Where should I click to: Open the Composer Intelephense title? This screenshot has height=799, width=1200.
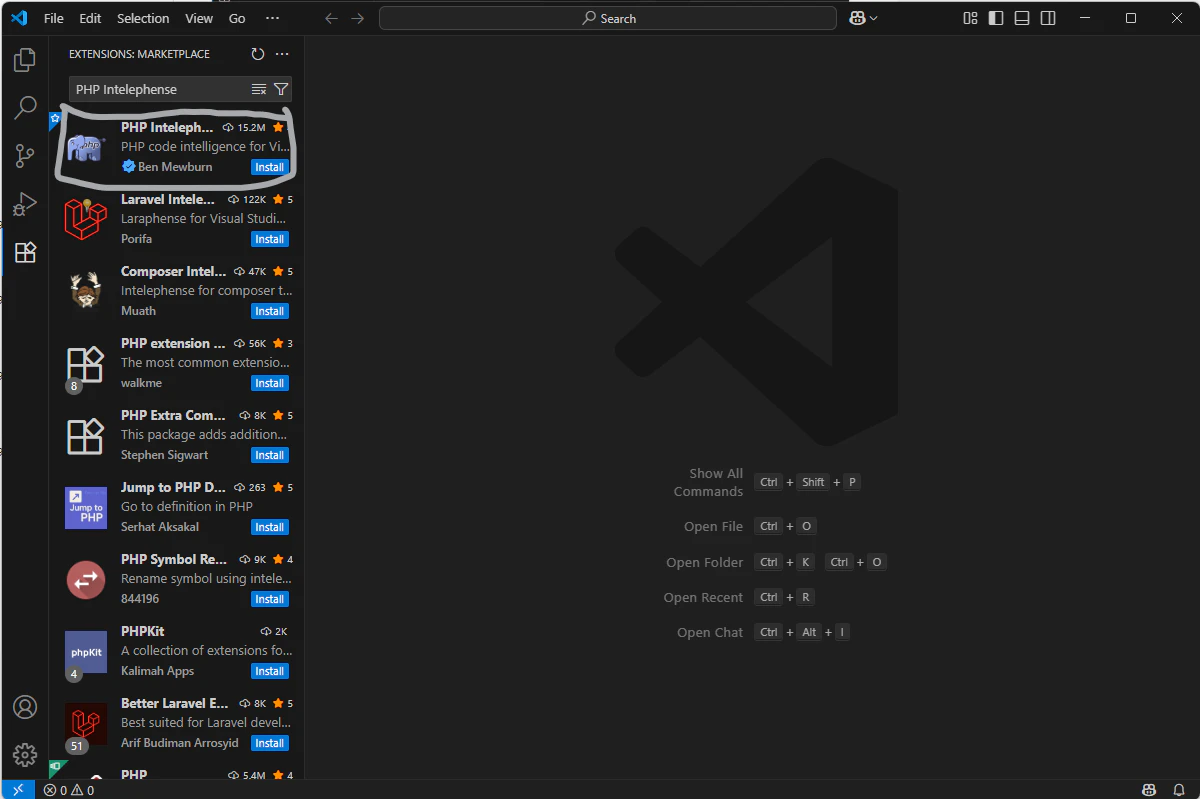coord(173,271)
